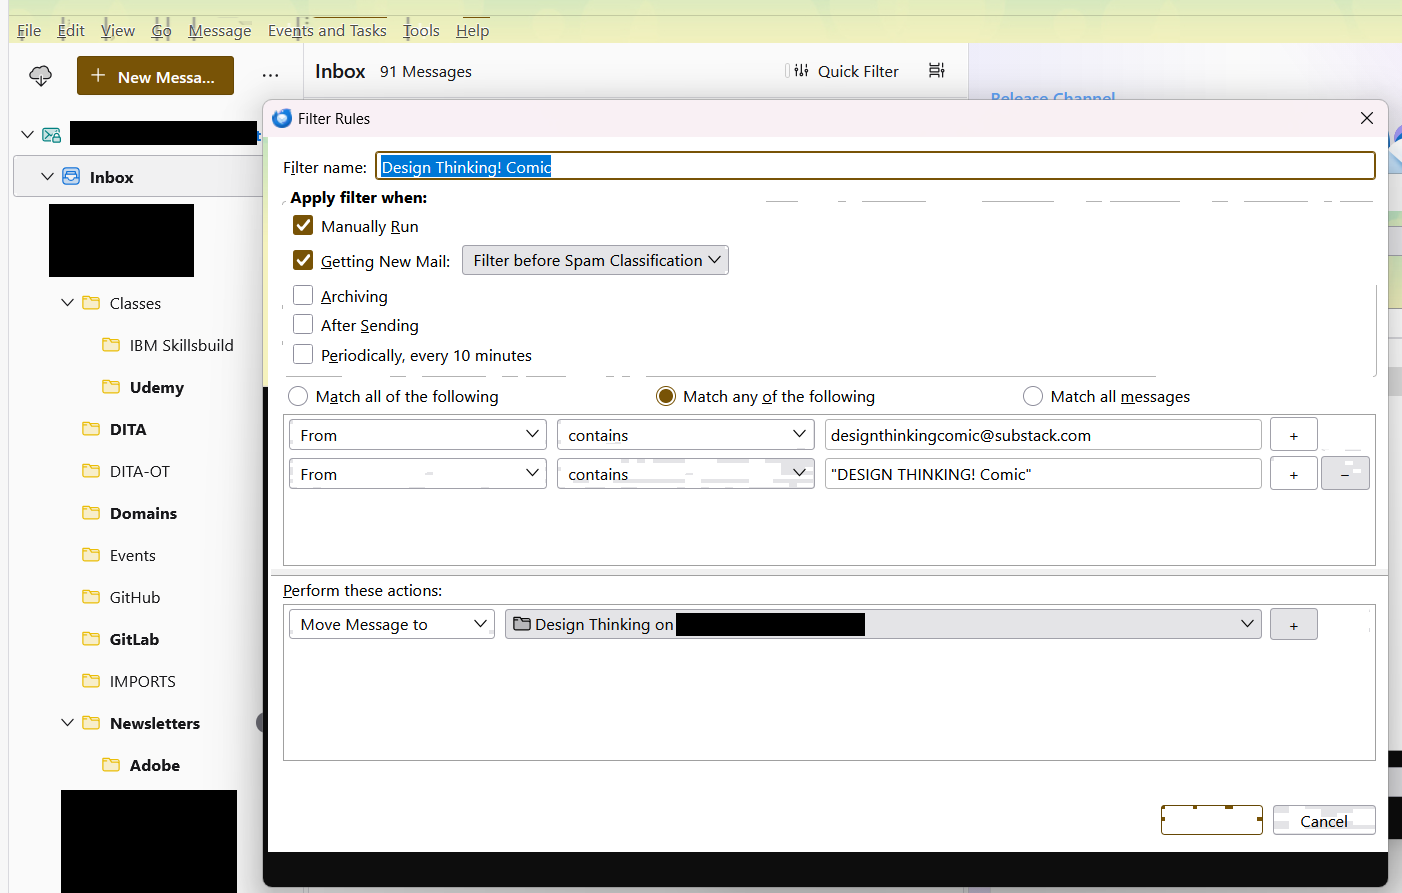The image size is (1402, 893).
Task: Toggle the Getting New Mail checkbox
Action: (x=303, y=260)
